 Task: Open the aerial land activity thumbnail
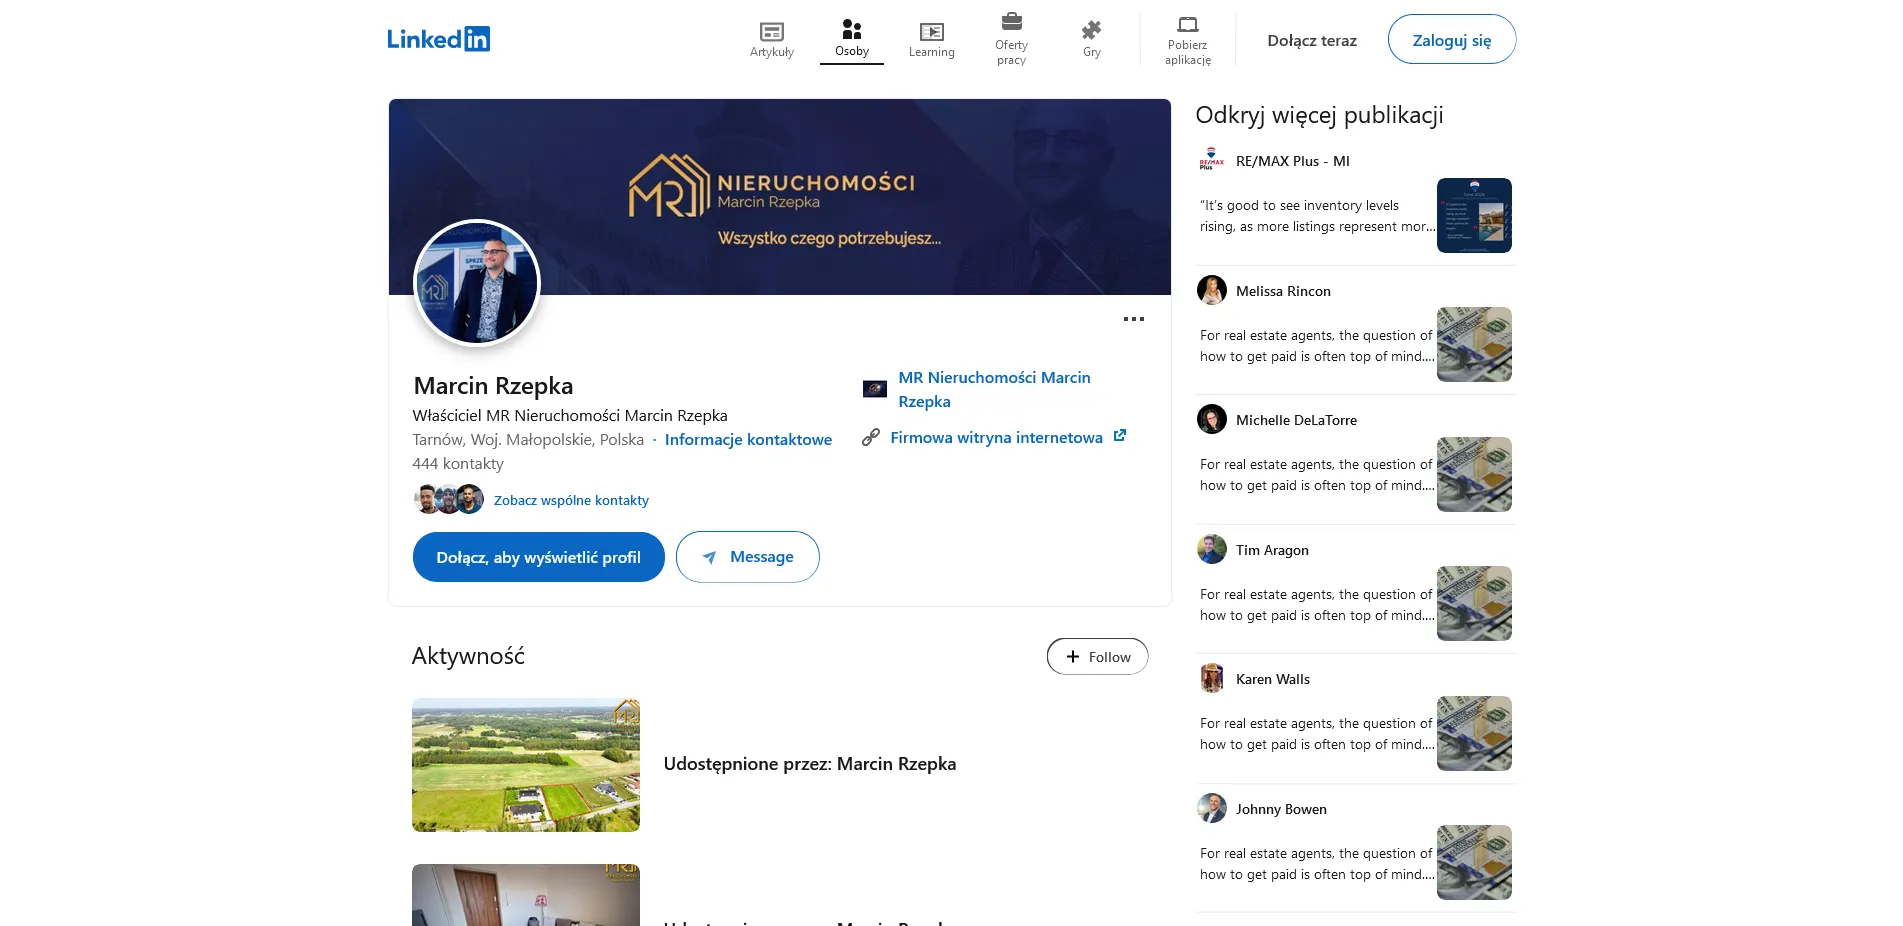click(526, 765)
